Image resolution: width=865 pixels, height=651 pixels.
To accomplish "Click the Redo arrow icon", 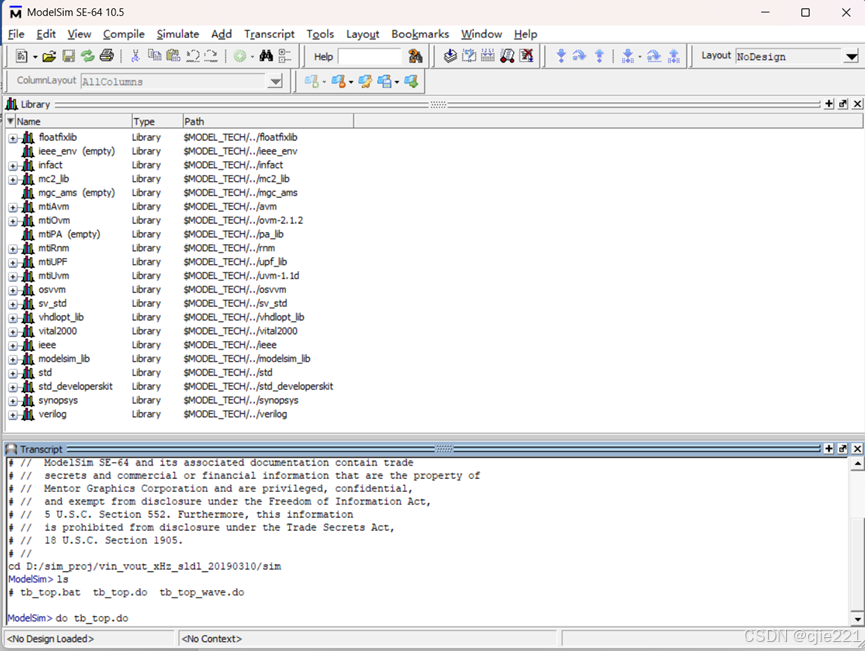I will click(x=211, y=56).
